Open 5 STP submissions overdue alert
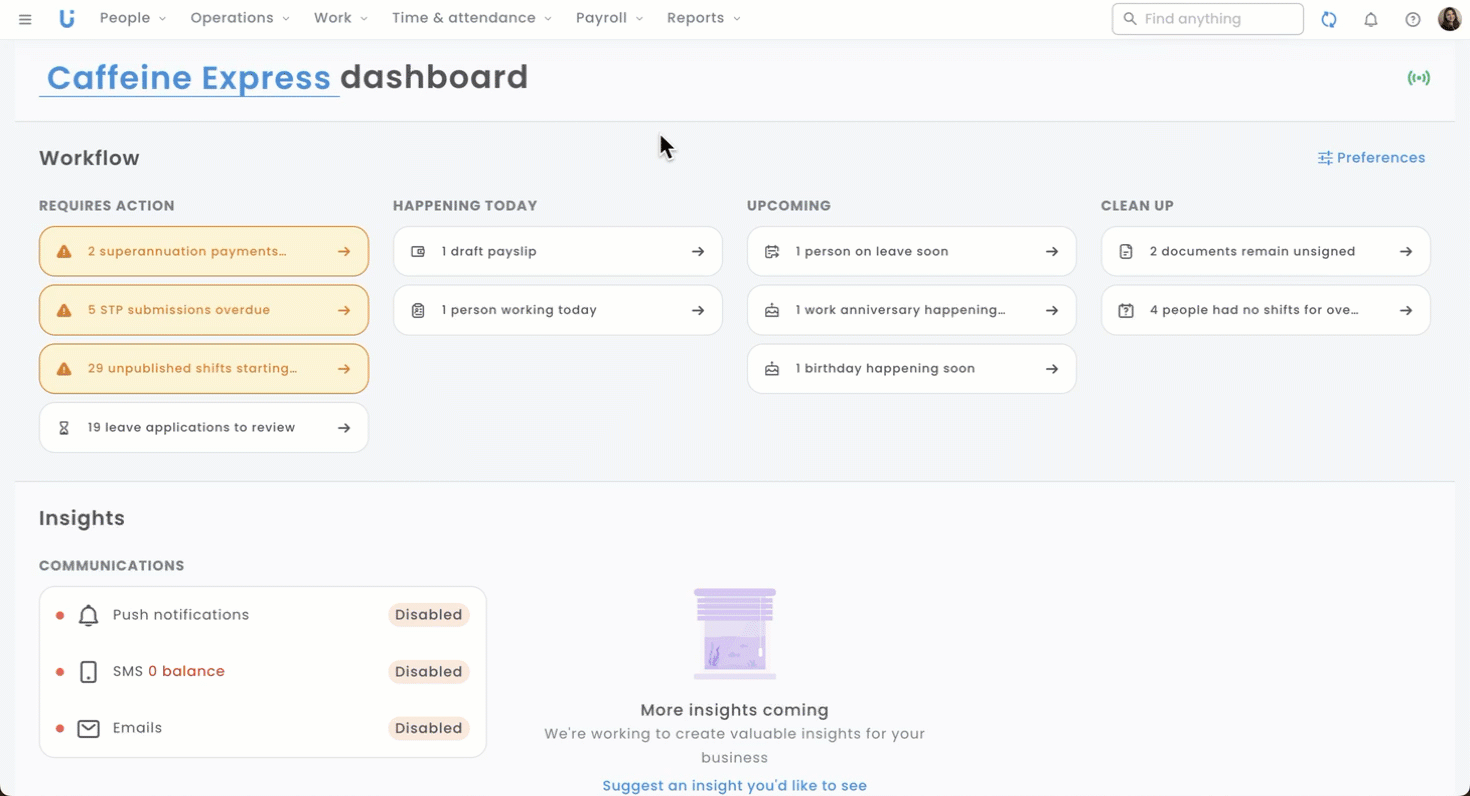This screenshot has width=1470, height=796. [x=204, y=310]
